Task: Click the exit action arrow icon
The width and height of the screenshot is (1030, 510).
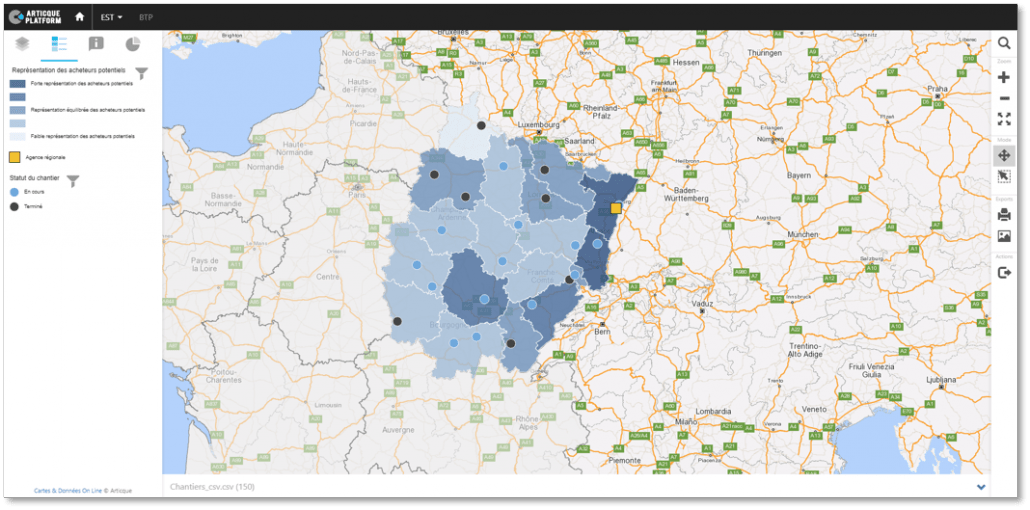Action: pos(1004,272)
